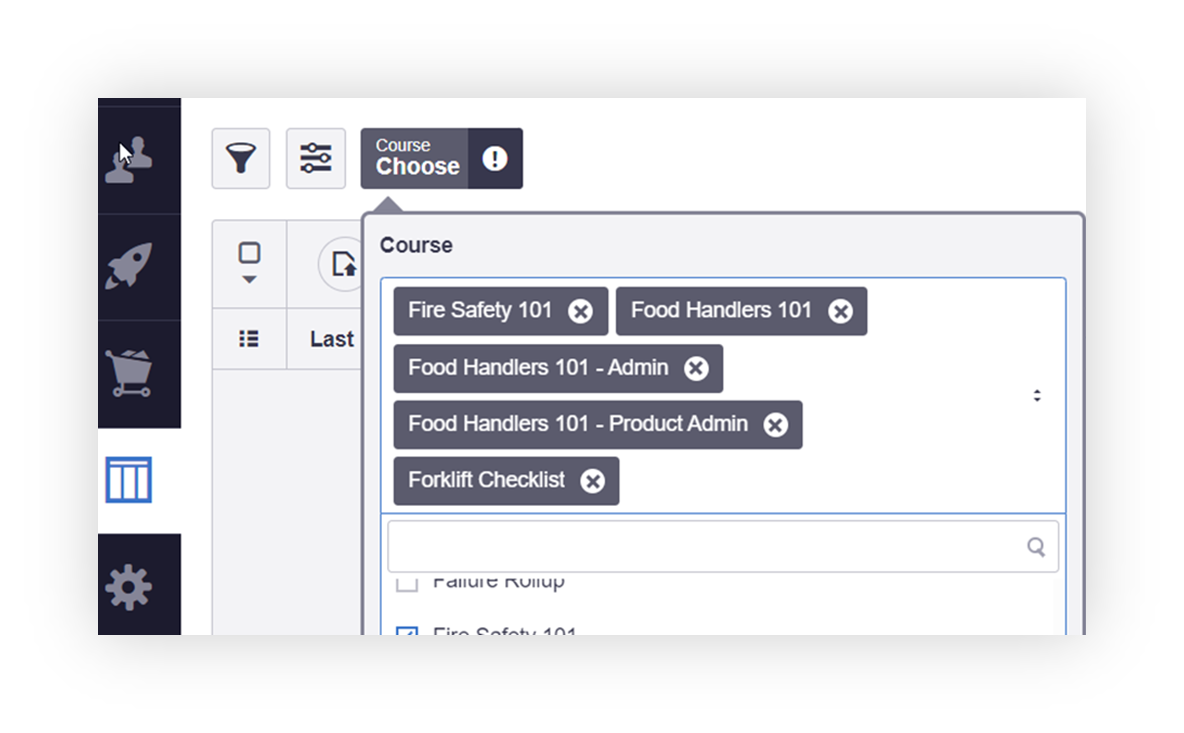Toggle the Failure Rollup checkbox
The height and width of the screenshot is (733, 1184).
click(x=407, y=583)
